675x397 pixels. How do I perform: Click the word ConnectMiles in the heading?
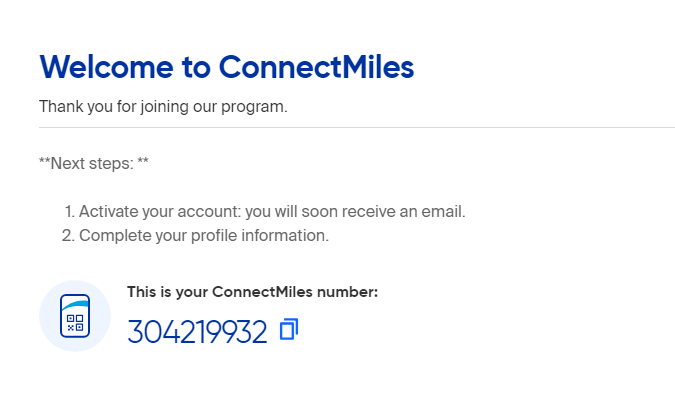(x=316, y=67)
